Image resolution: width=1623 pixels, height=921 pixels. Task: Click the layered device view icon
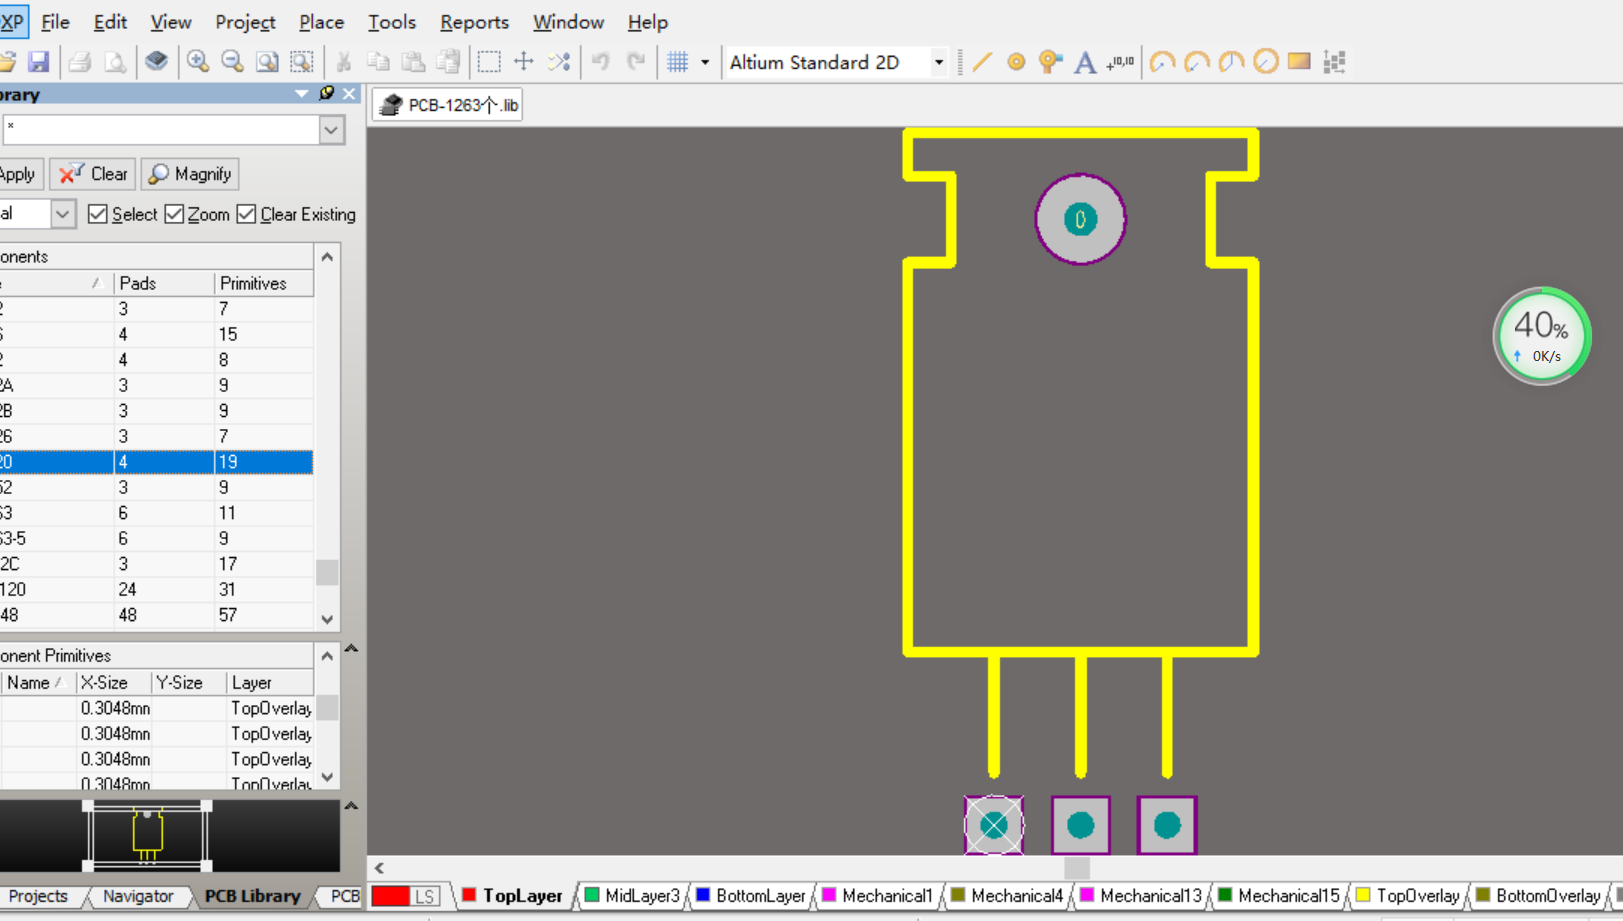tap(156, 62)
